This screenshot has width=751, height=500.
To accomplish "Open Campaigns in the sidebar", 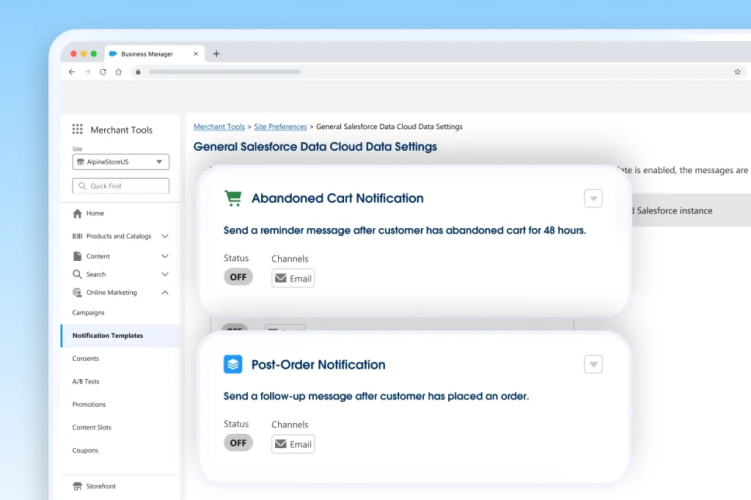I will [x=88, y=313].
